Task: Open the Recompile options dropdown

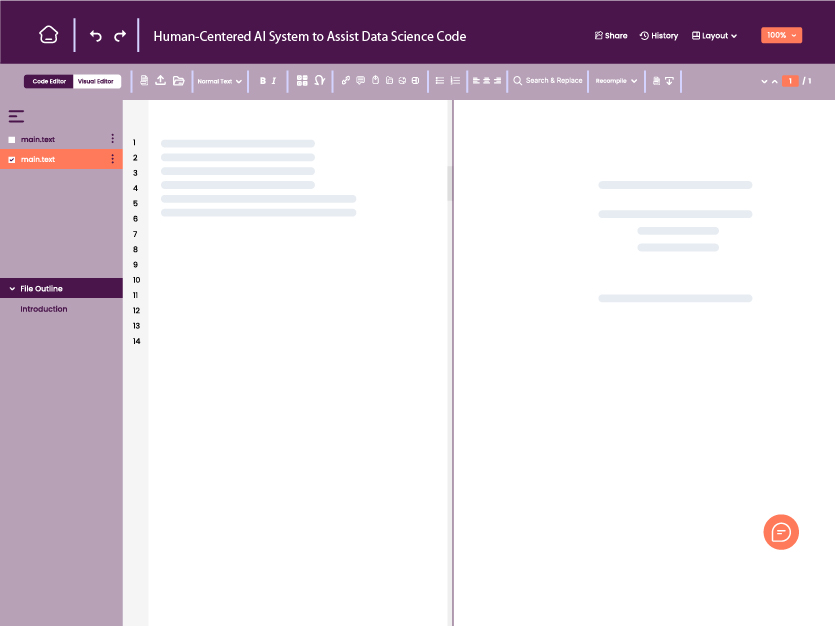Action: [615, 81]
